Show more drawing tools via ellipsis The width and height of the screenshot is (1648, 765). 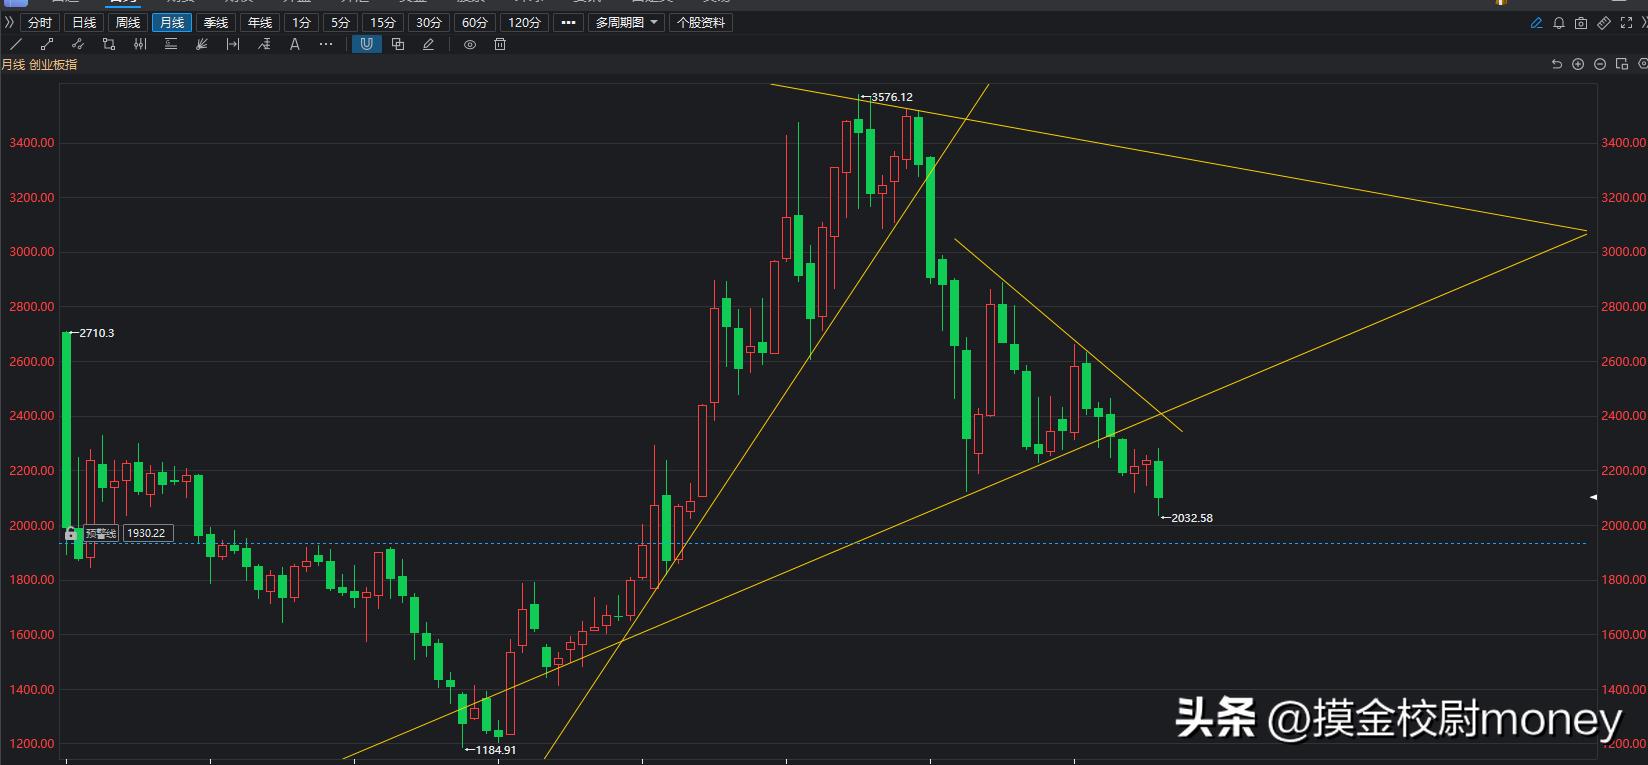point(326,44)
